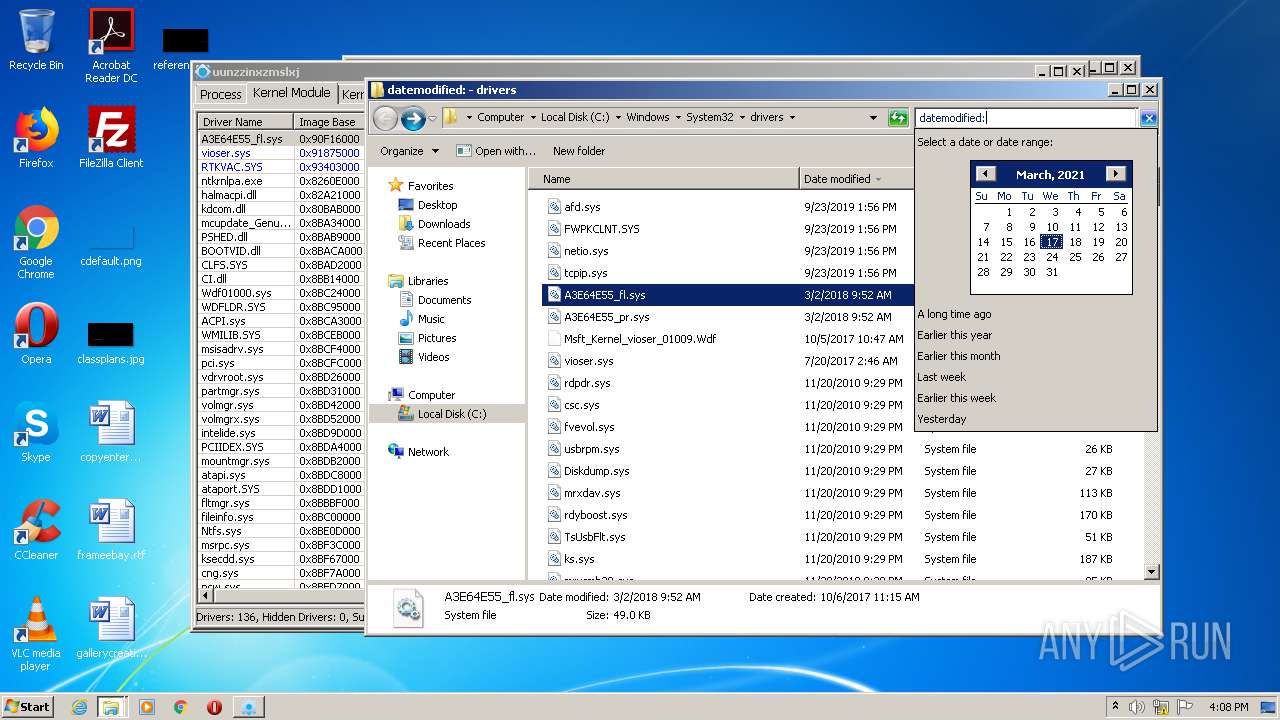Select ntkrnlpa.exe driver row
This screenshot has width=1280, height=720.
(x=280, y=181)
